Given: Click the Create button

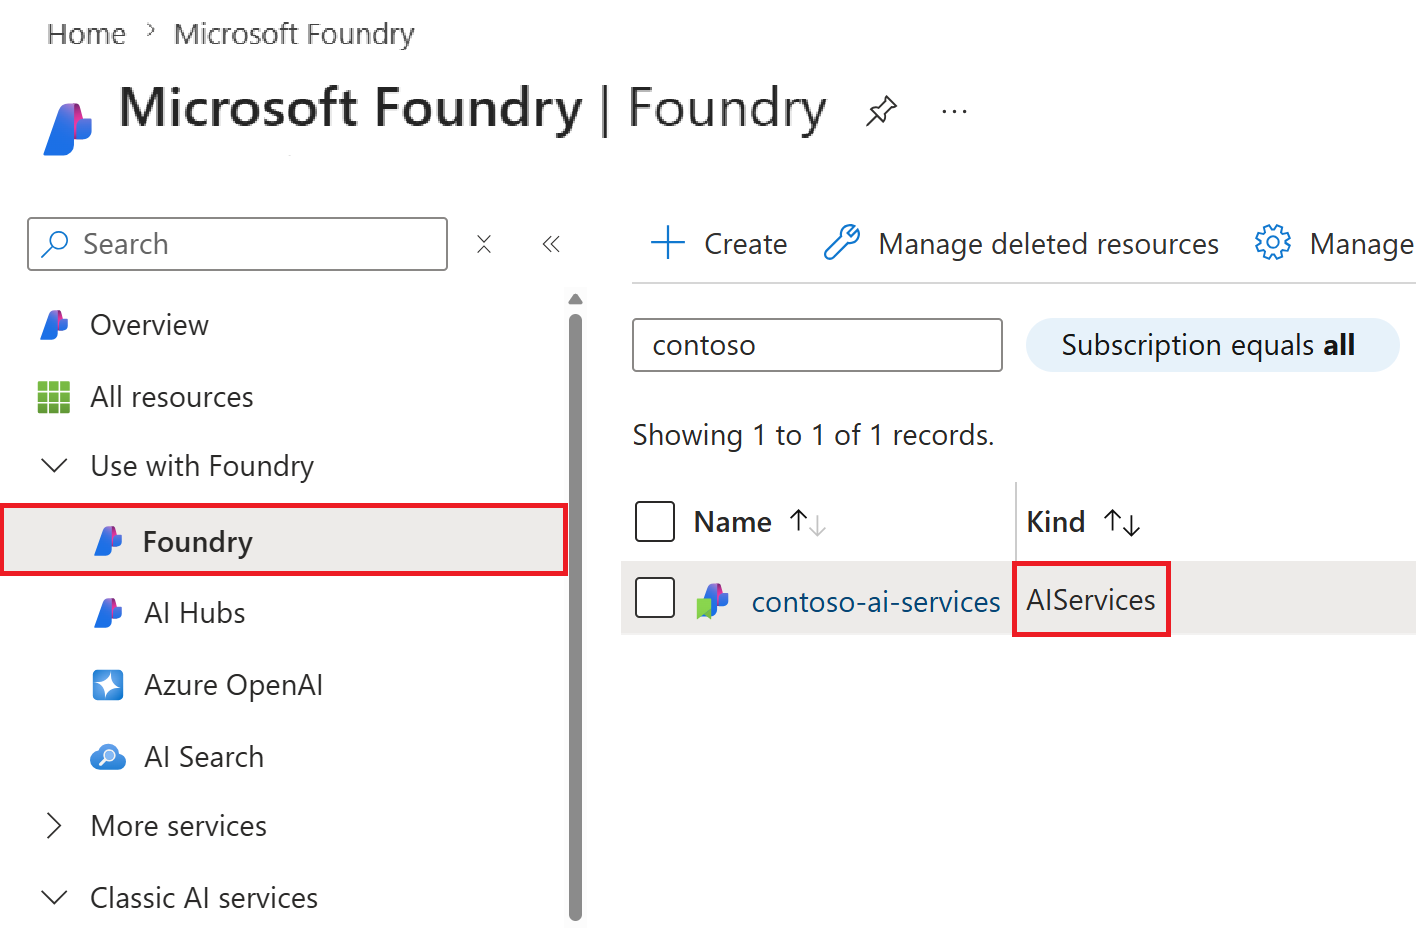Looking at the screenshot, I should coord(718,243).
